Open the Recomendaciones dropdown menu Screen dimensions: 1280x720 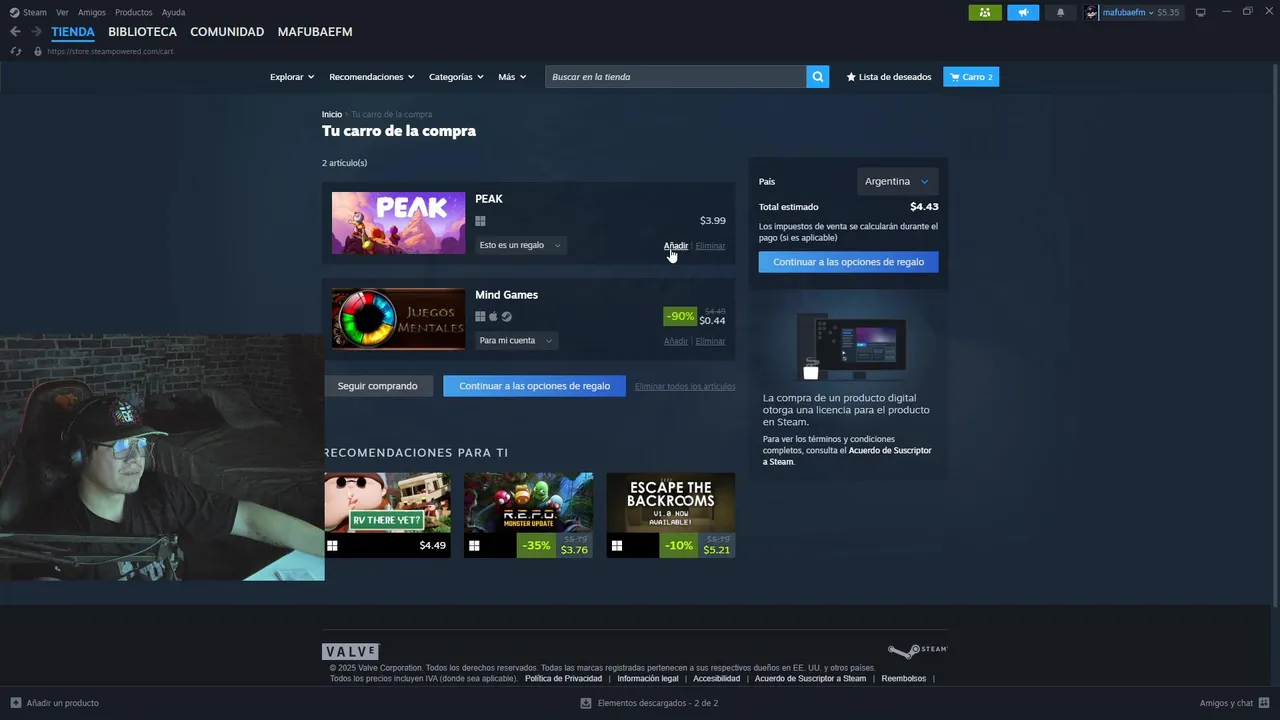point(372,77)
